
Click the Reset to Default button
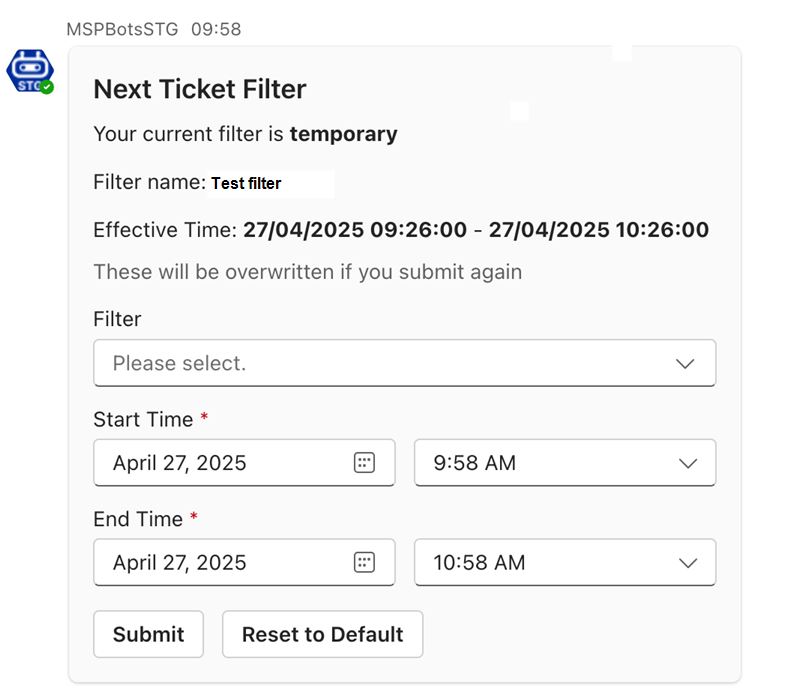pyautogui.click(x=322, y=634)
